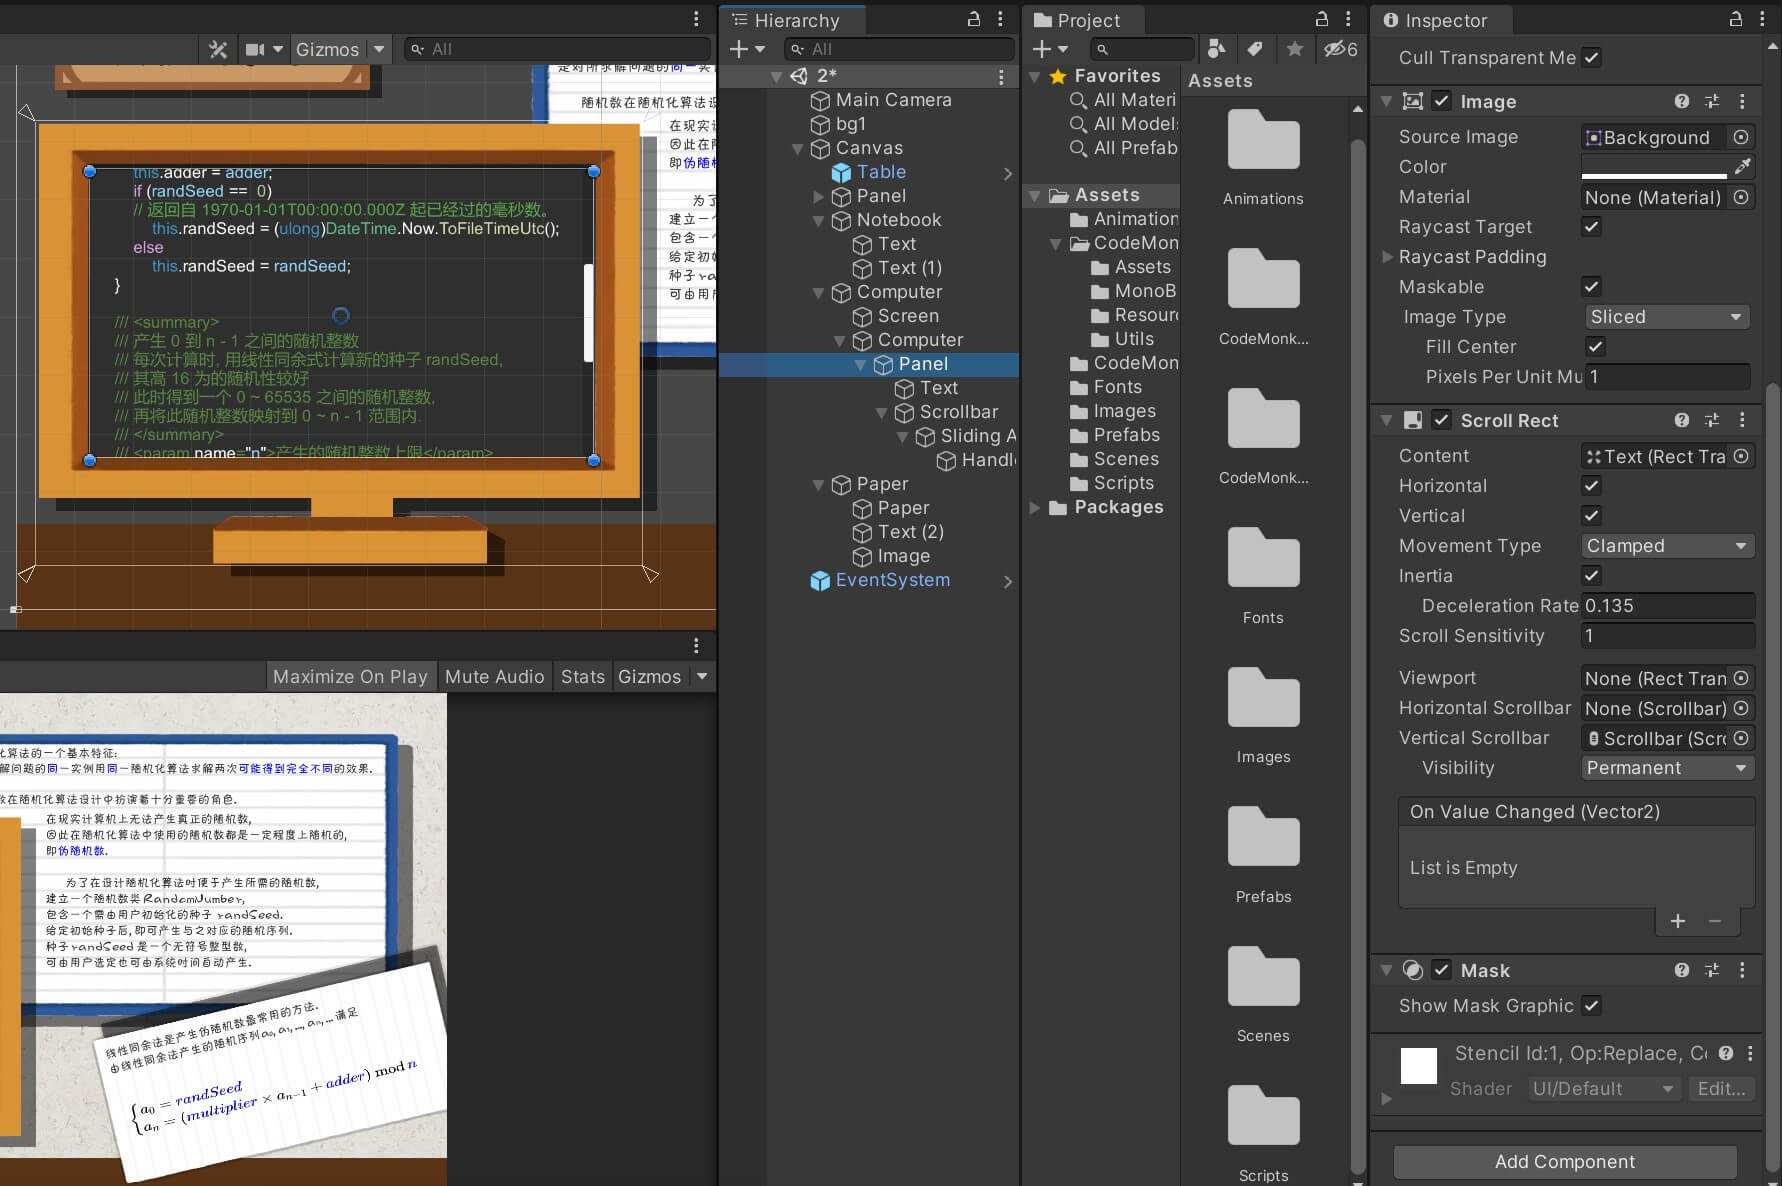Screen dimensions: 1782x1186
Task: Click the Hierarchy panel lock icon
Action: pyautogui.click(x=973, y=19)
